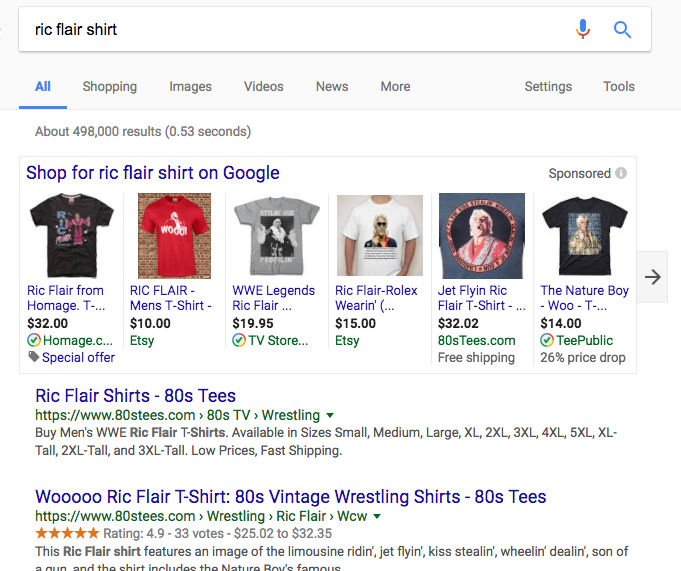Open the News tab
The image size is (681, 571).
click(x=332, y=86)
